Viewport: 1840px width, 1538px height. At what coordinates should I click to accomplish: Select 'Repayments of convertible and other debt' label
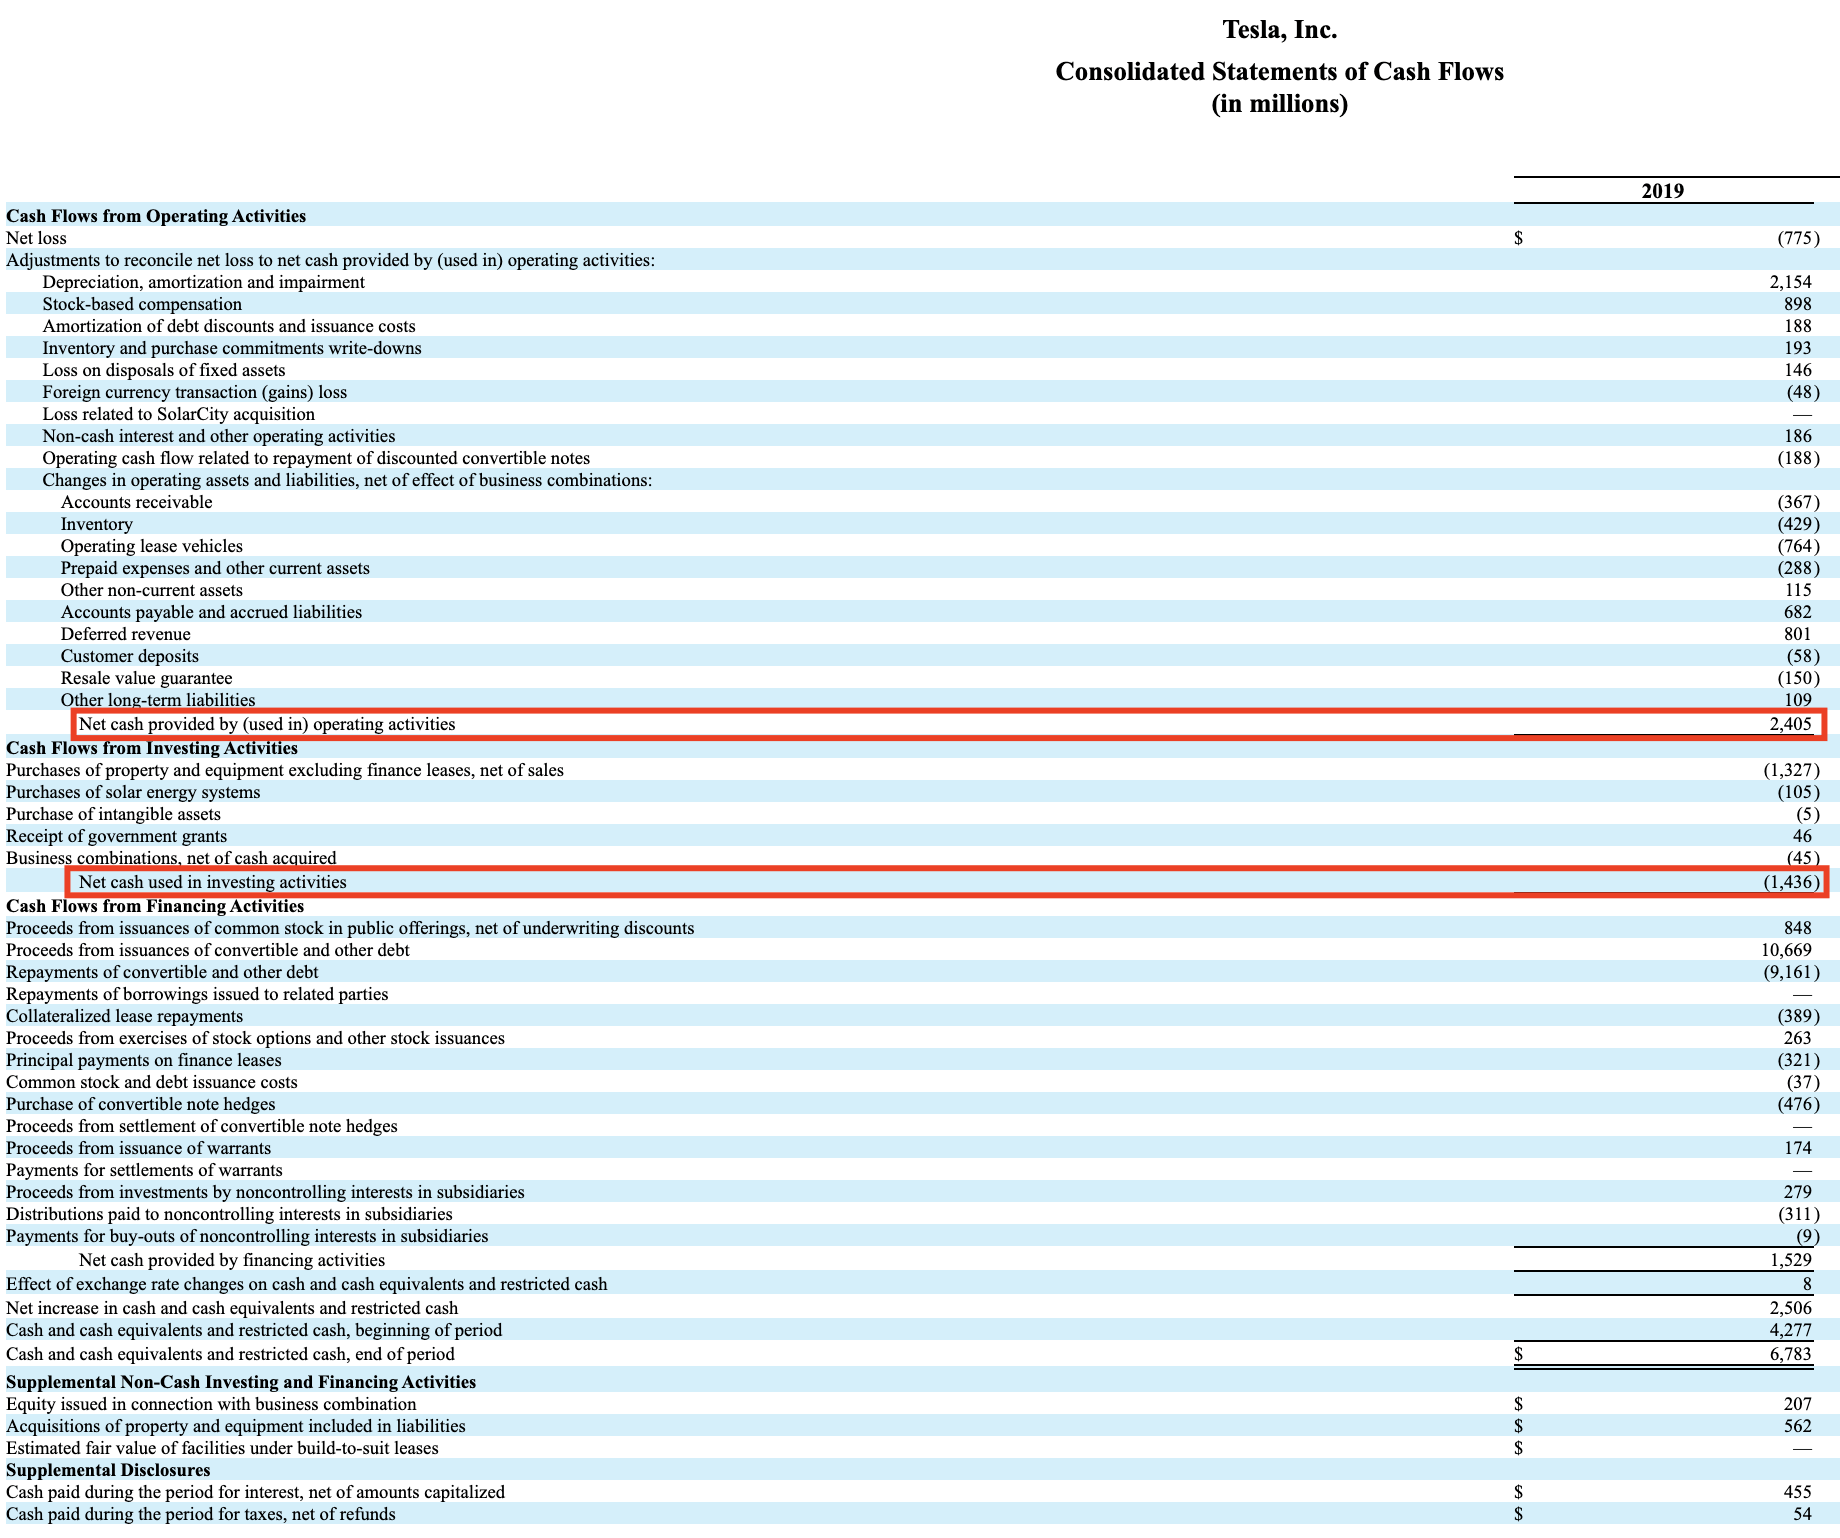click(x=162, y=972)
